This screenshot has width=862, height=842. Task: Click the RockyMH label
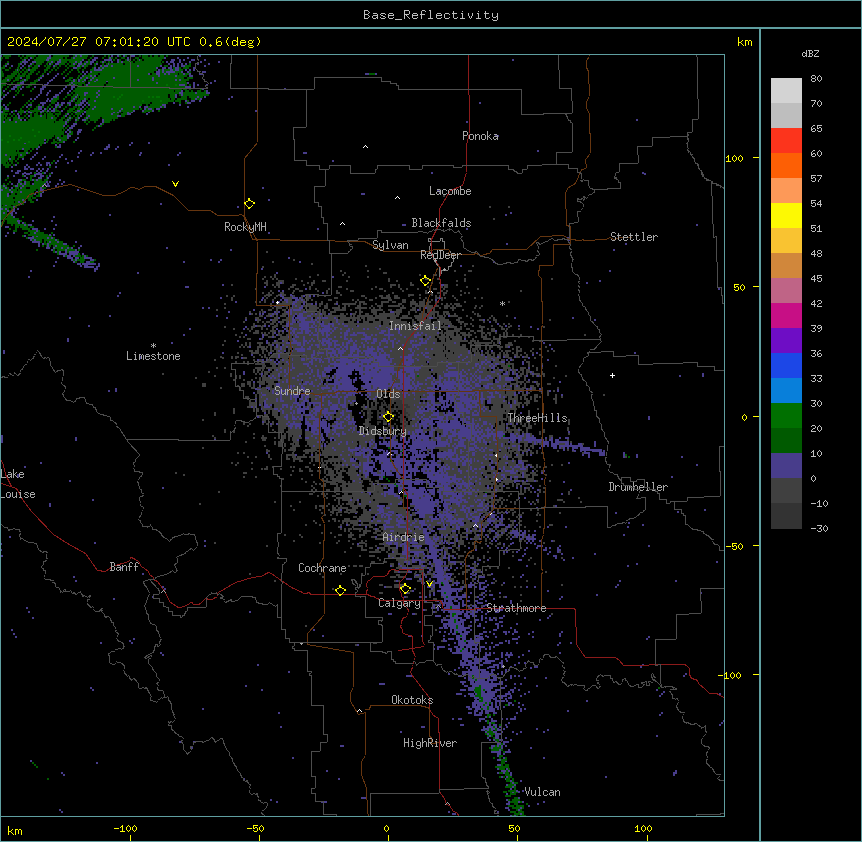click(x=245, y=227)
